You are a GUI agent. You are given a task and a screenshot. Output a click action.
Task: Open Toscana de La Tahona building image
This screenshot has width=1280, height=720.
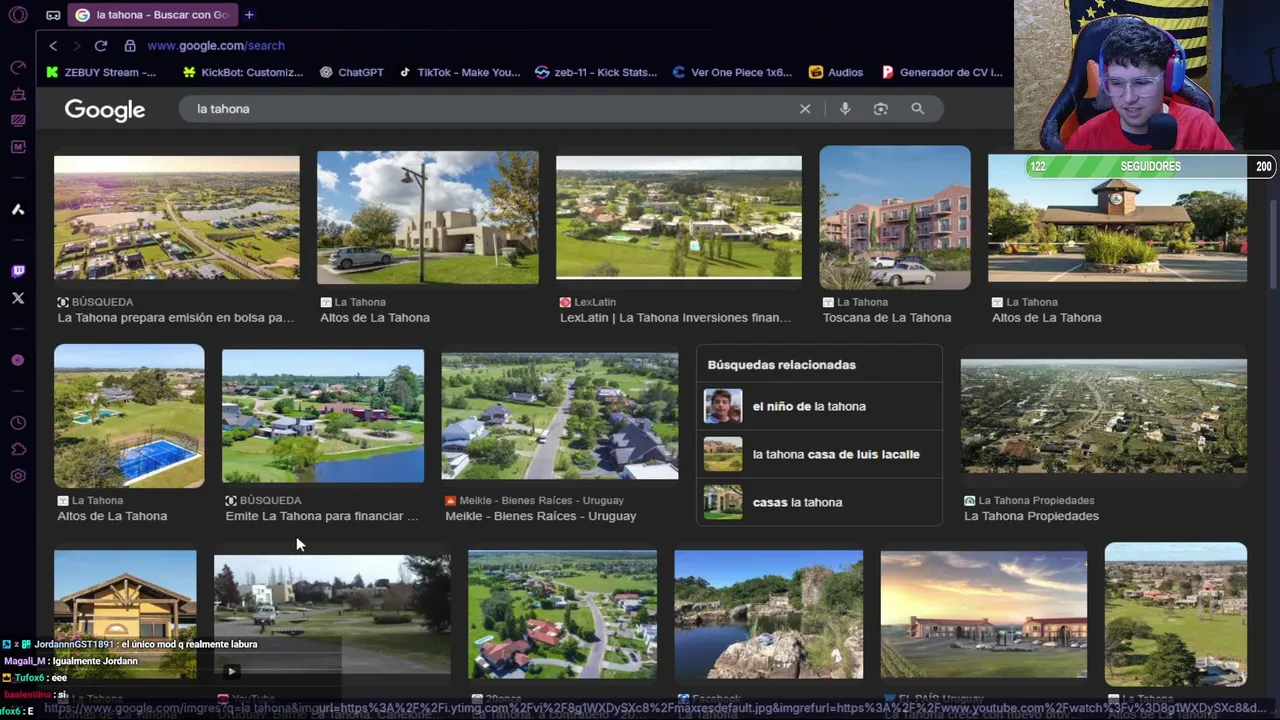tap(895, 218)
